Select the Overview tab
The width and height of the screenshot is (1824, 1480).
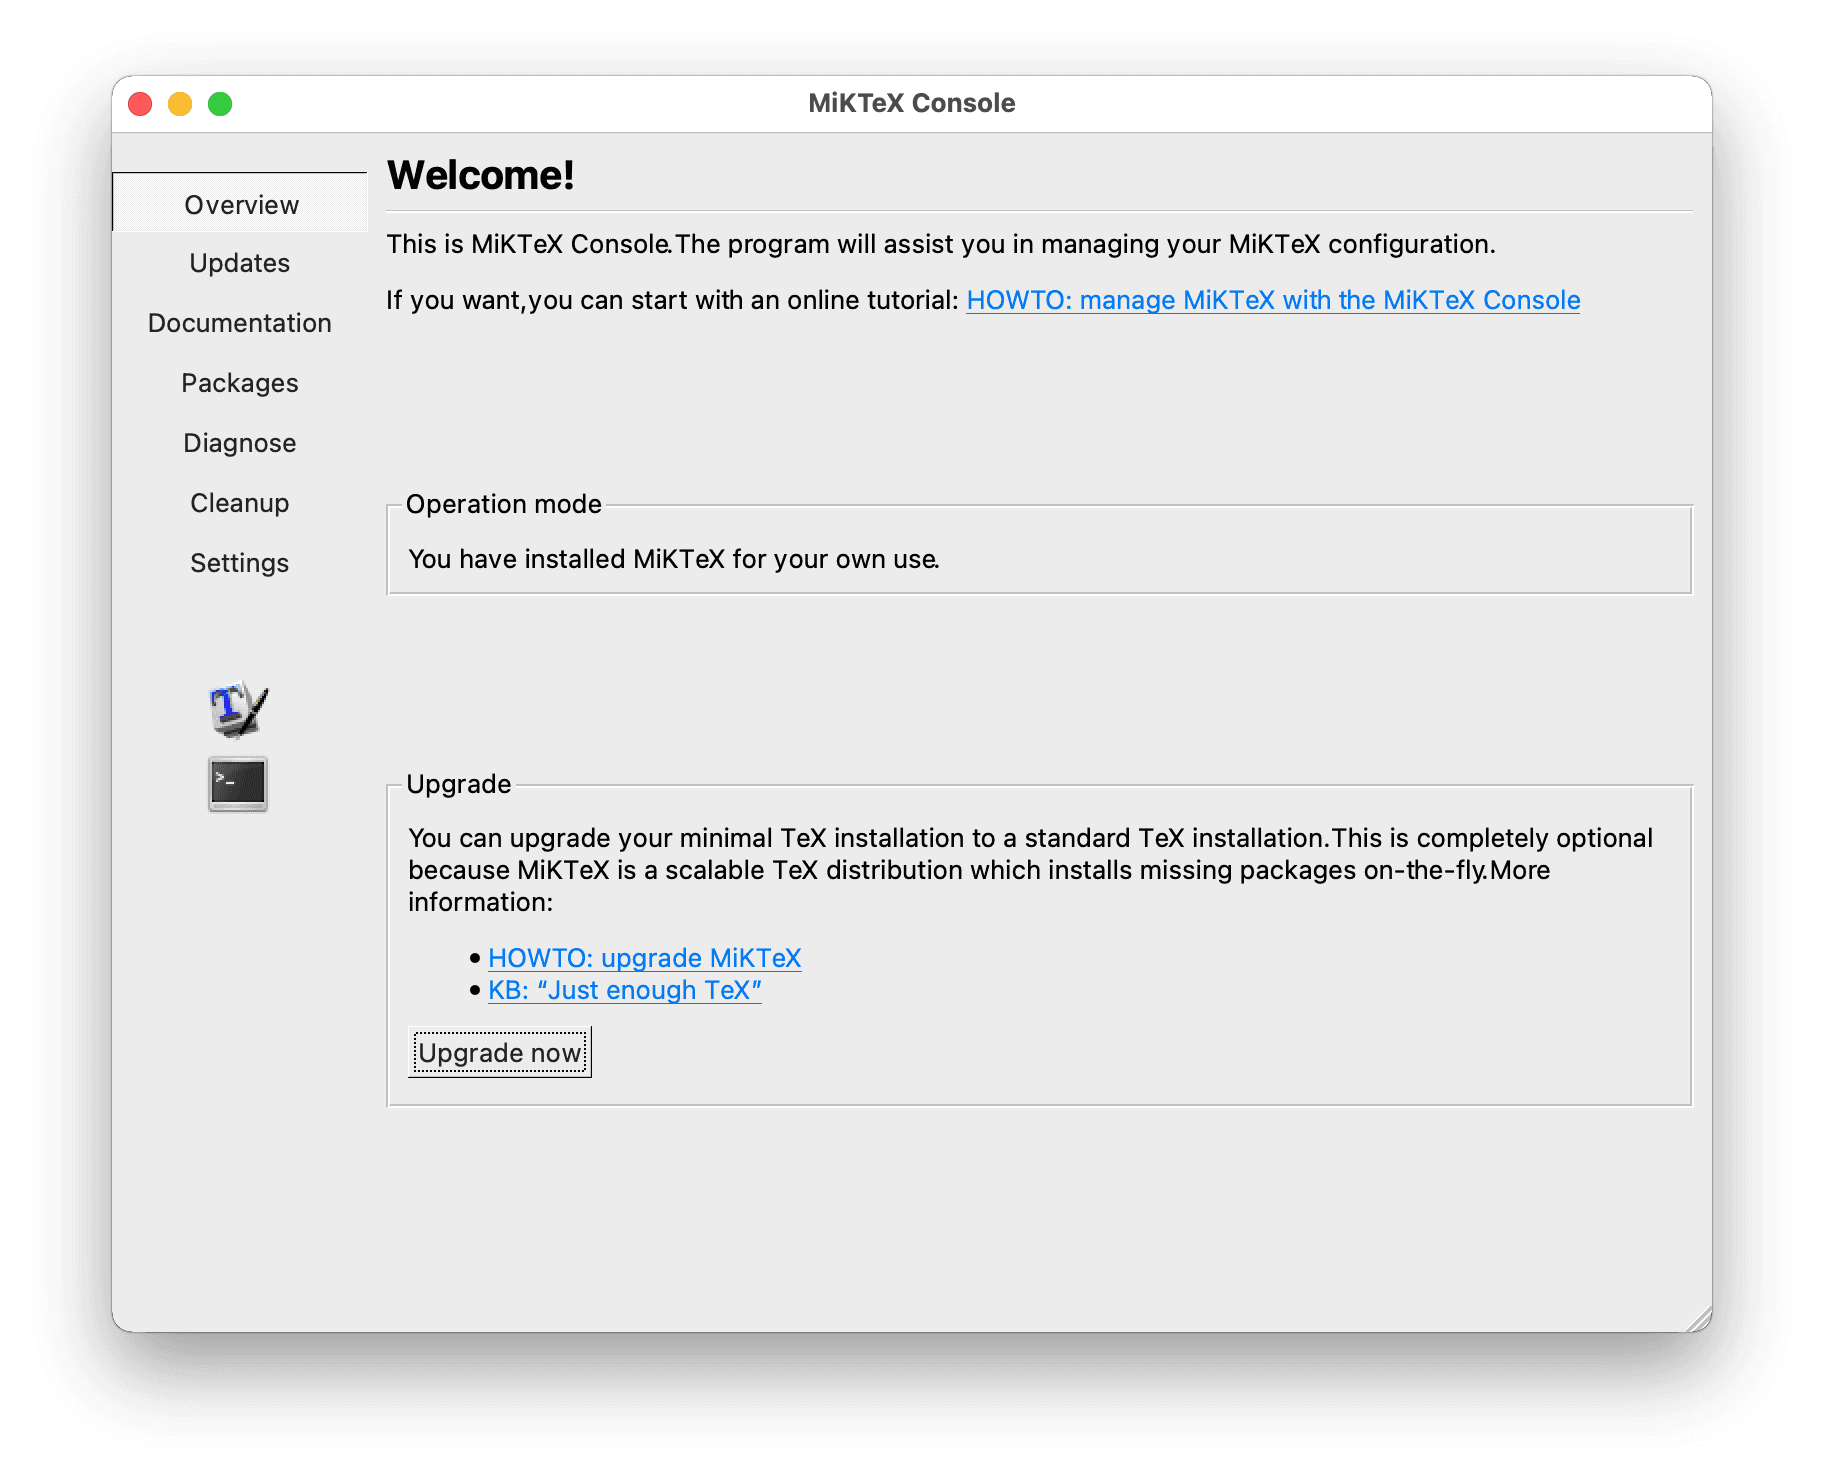tap(241, 204)
